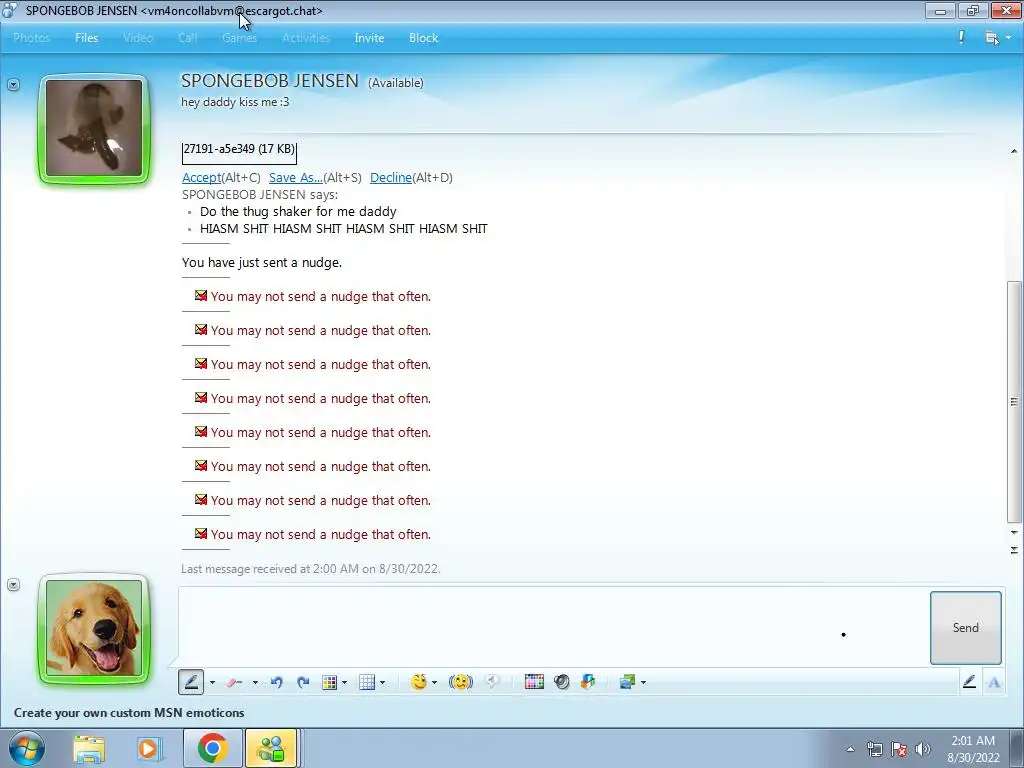Click the first failed nudge envelope icon

pos(200,296)
